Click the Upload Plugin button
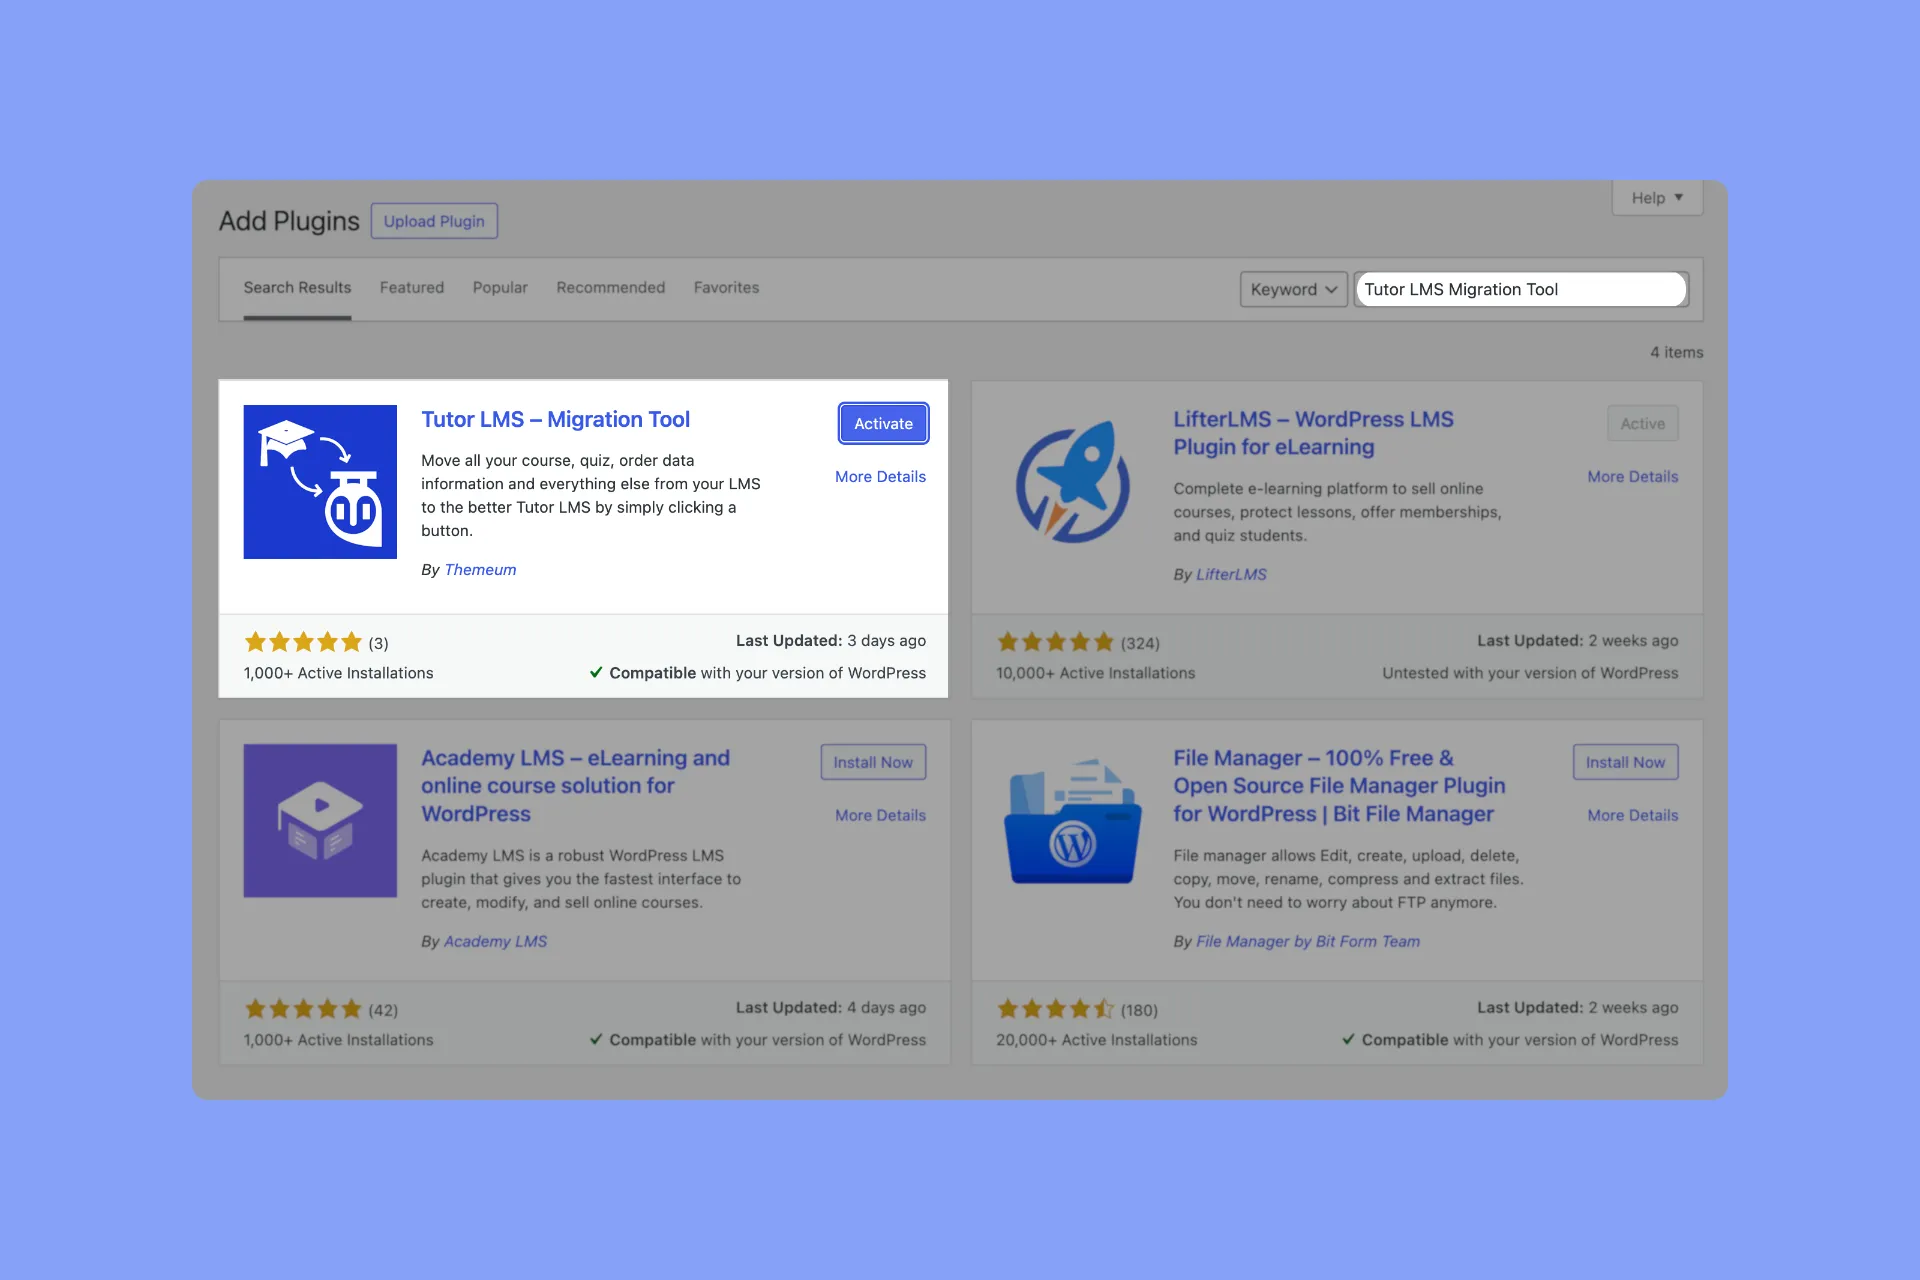1920x1280 pixels. click(x=434, y=221)
